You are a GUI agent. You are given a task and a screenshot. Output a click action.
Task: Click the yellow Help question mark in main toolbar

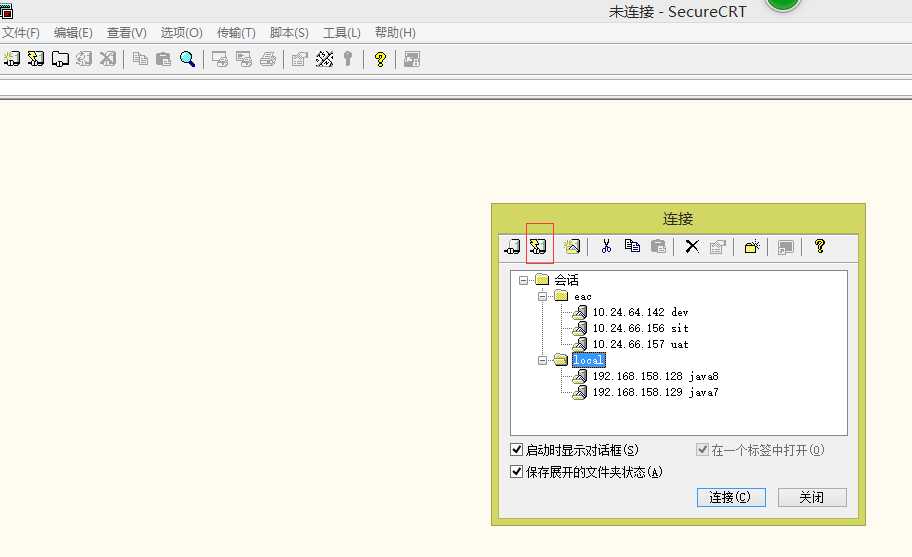pyautogui.click(x=380, y=59)
